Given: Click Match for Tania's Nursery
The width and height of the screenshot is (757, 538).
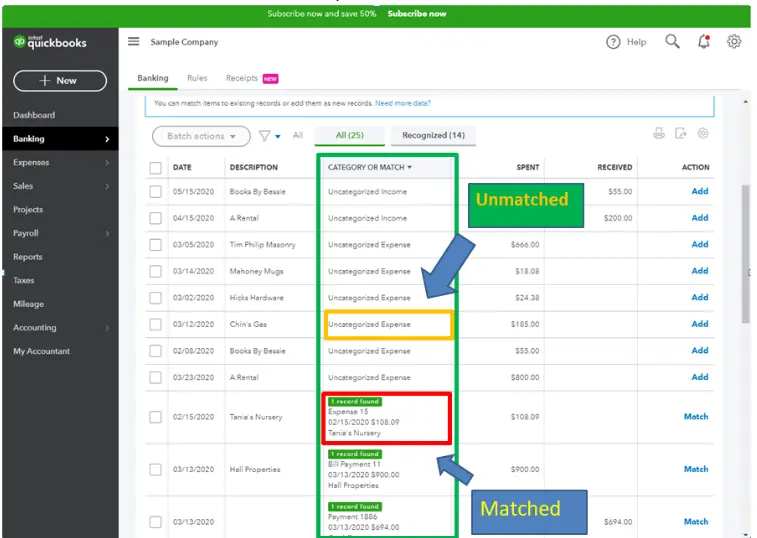Looking at the screenshot, I should tap(696, 417).
